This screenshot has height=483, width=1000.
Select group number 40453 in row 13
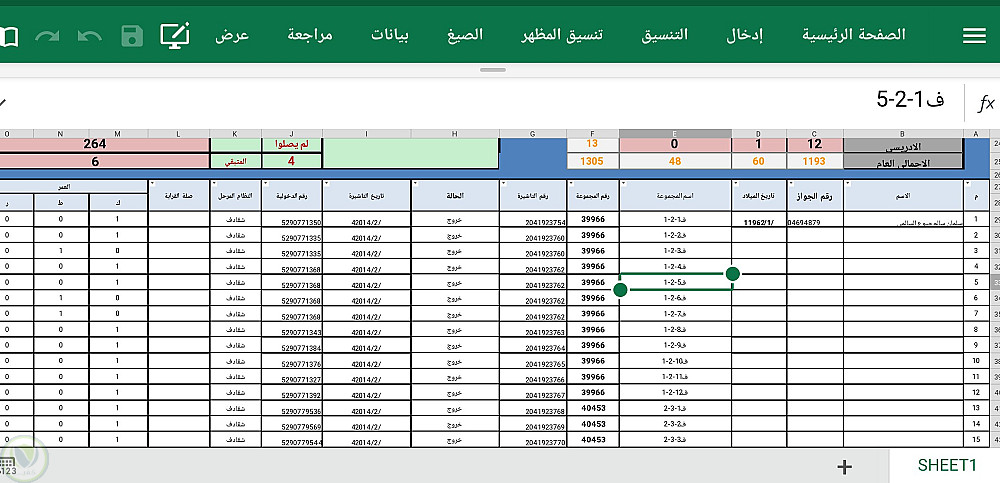592,408
